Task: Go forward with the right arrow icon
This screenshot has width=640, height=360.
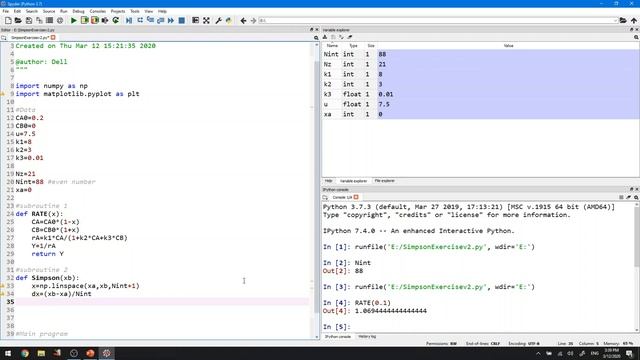Action: (253, 20)
